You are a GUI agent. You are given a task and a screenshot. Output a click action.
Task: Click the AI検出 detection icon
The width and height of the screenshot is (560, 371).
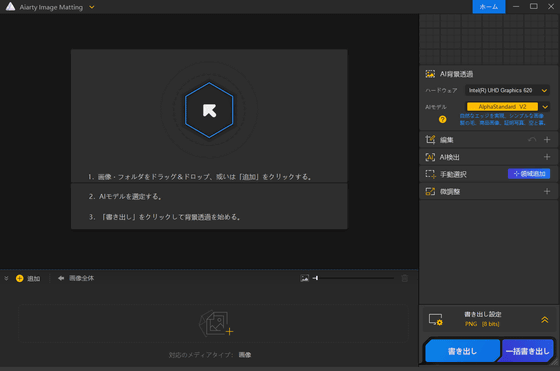point(430,157)
